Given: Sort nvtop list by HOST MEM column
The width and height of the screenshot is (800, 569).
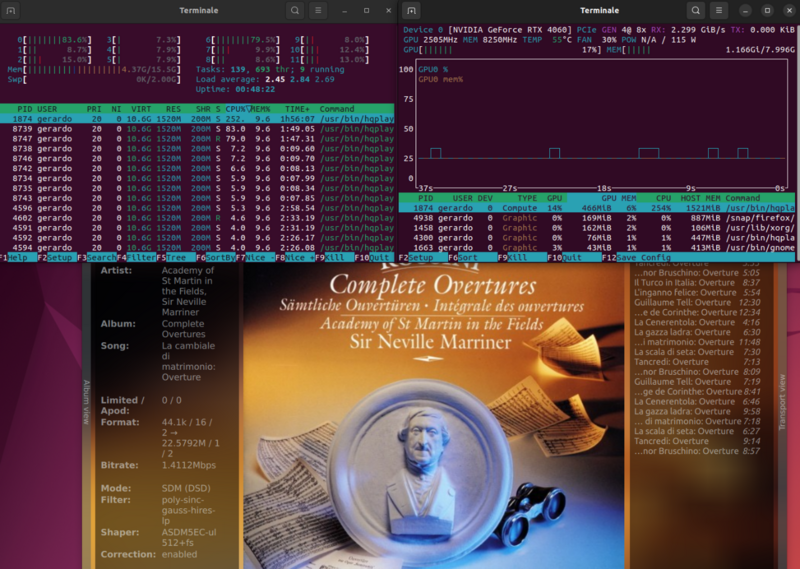Looking at the screenshot, I should pos(700,198).
